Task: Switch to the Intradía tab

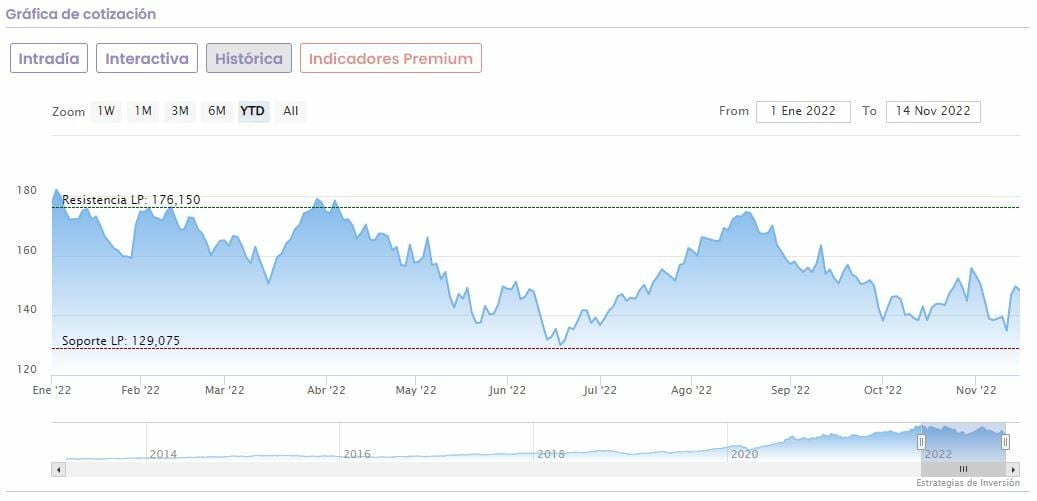Action: pos(49,58)
